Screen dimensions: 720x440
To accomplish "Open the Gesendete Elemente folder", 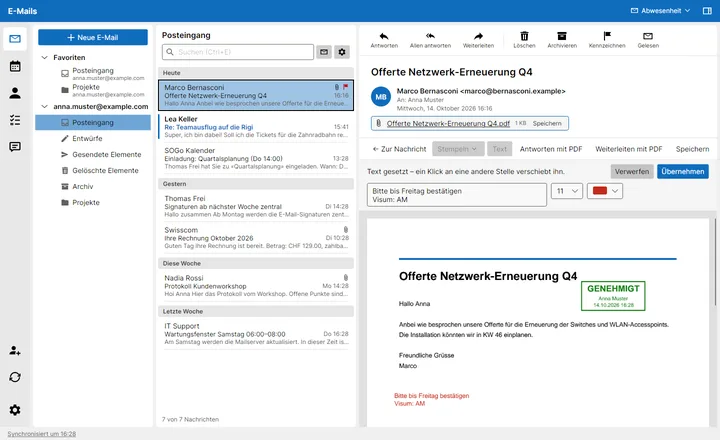I will pyautogui.click(x=93, y=154).
